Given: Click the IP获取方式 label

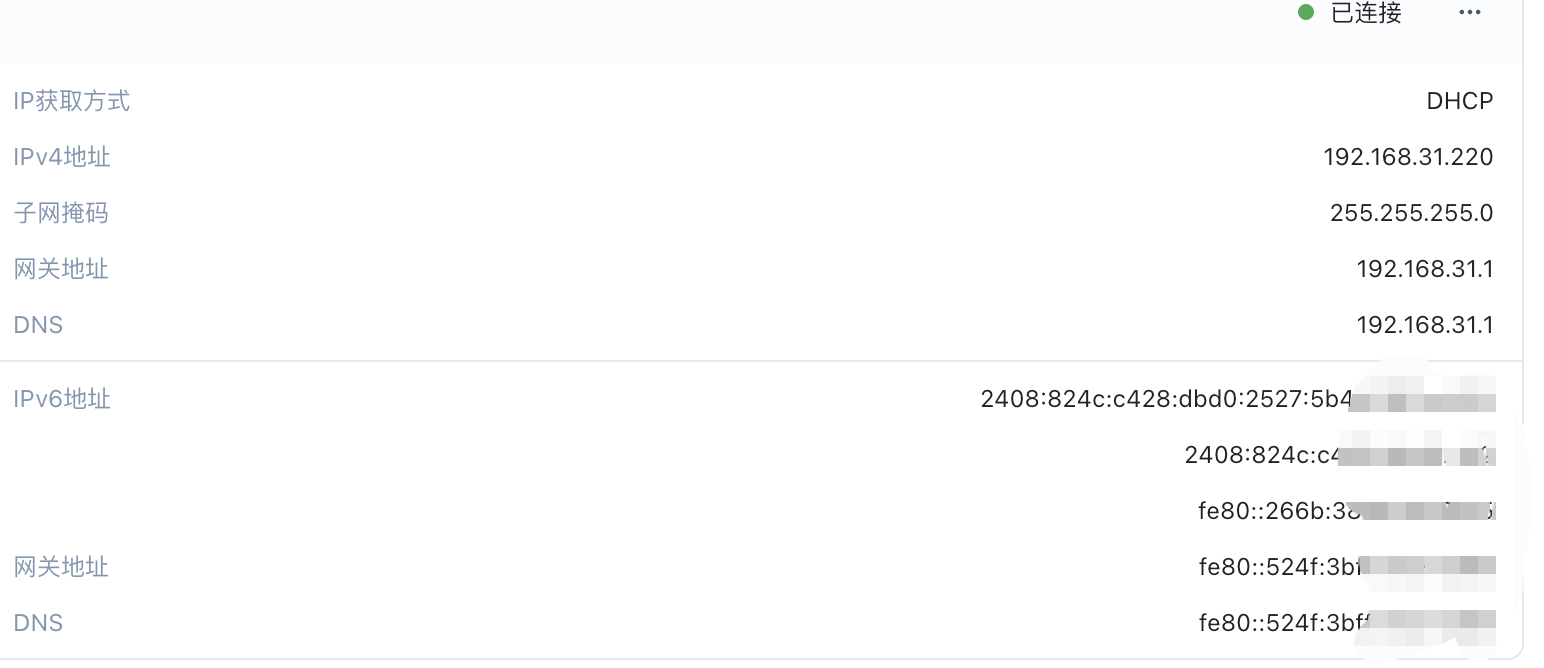Looking at the screenshot, I should tap(72, 101).
